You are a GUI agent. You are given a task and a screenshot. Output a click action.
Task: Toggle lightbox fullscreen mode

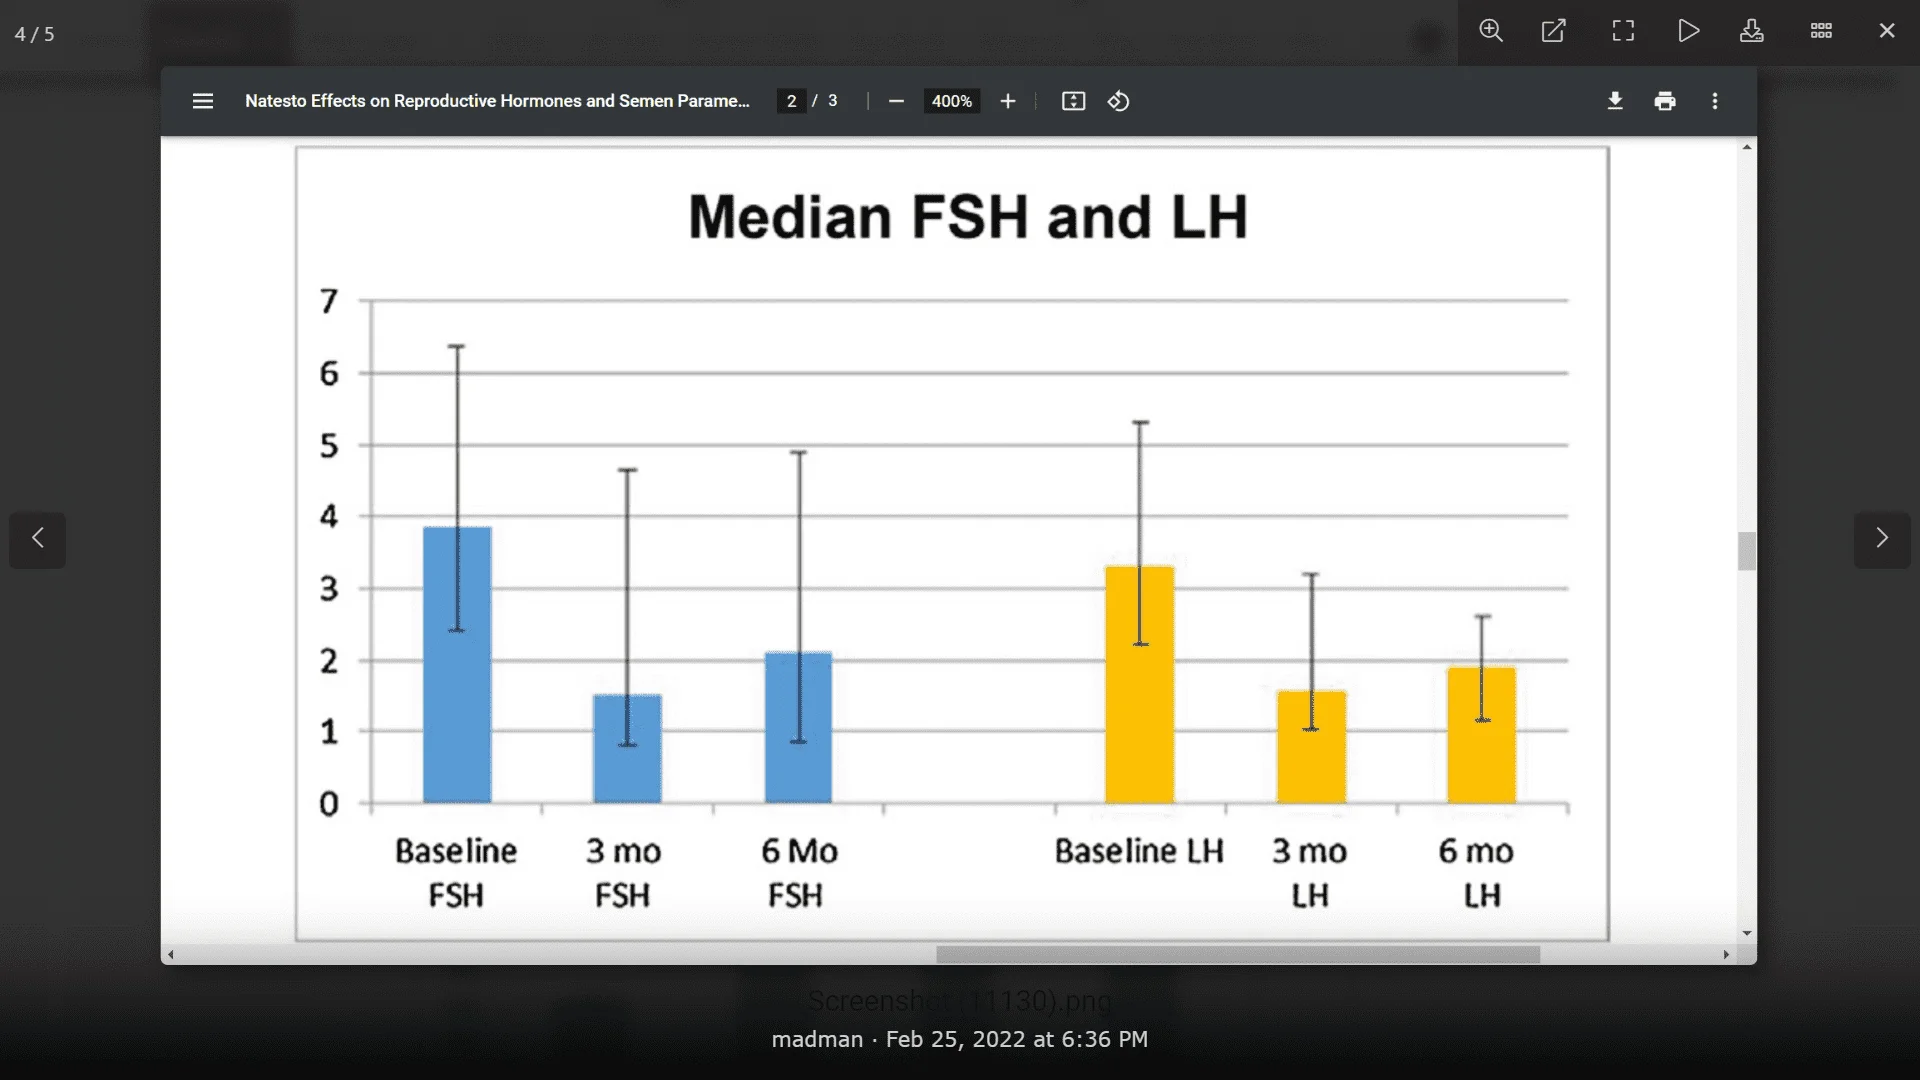coord(1623,31)
